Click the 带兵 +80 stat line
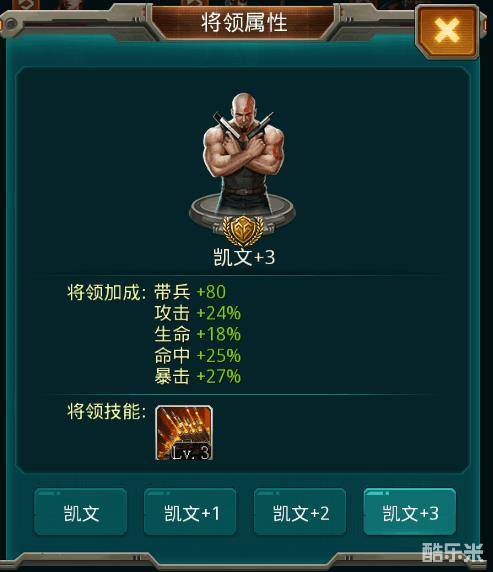This screenshot has width=493, height=572. click(190, 292)
